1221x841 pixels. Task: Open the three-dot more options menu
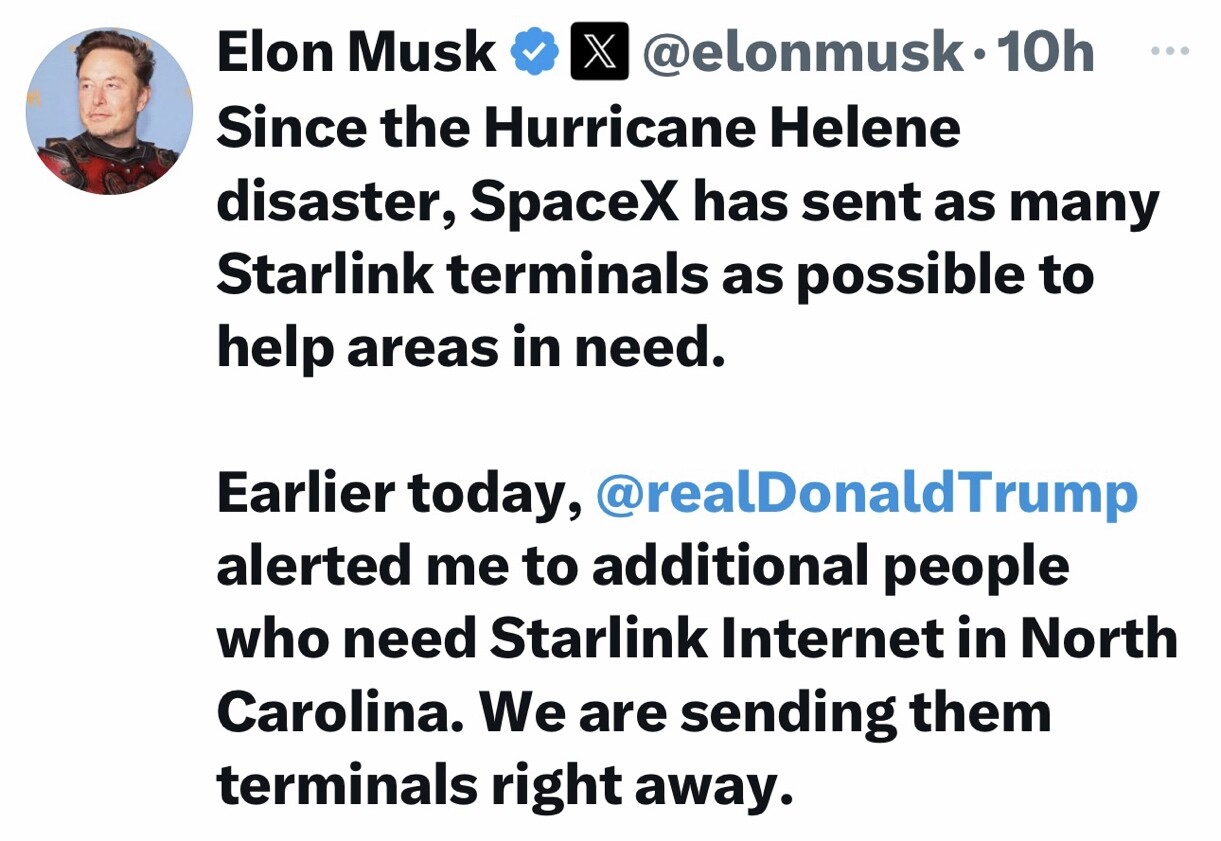(x=1170, y=49)
